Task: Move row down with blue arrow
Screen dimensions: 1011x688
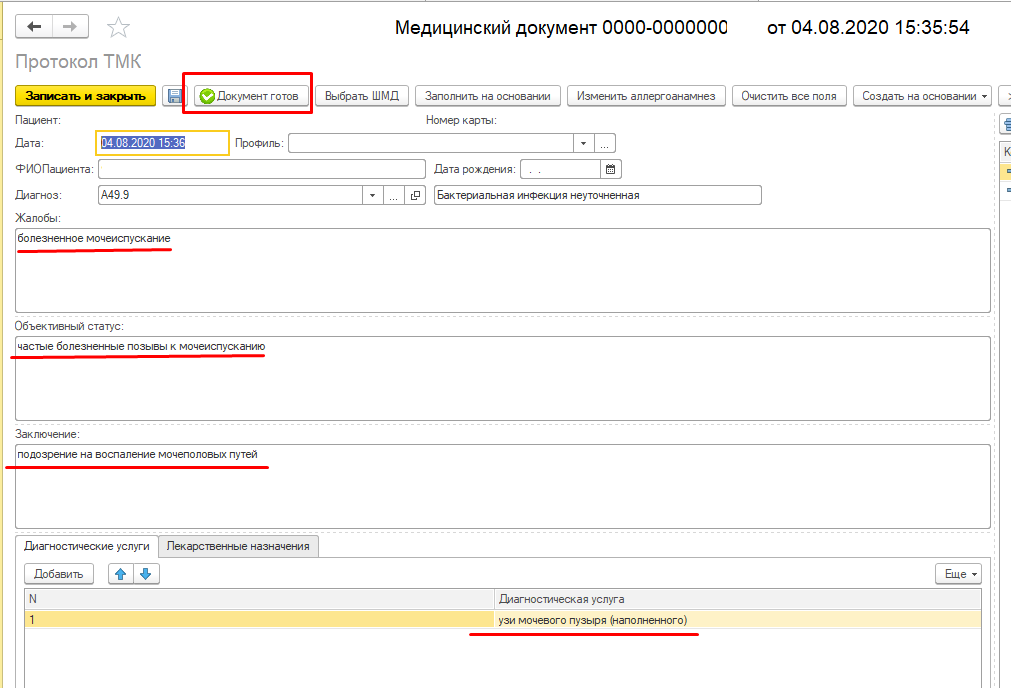Action: (x=146, y=574)
